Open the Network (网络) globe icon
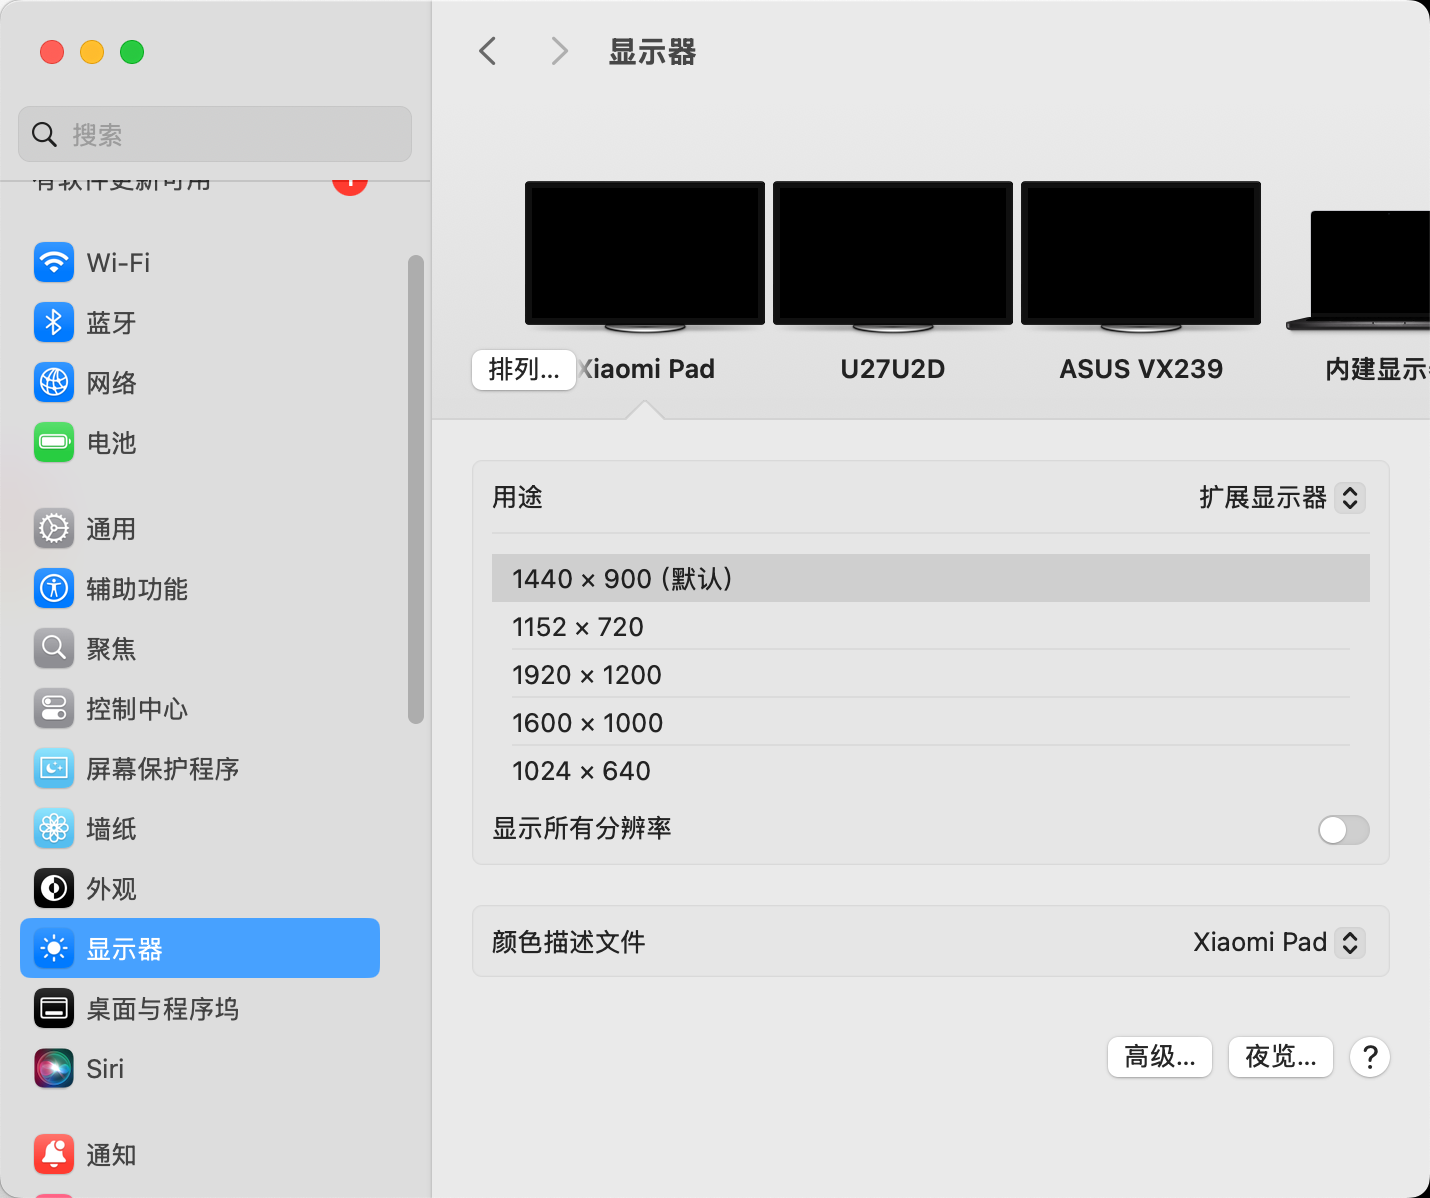The image size is (1430, 1198). 54,383
